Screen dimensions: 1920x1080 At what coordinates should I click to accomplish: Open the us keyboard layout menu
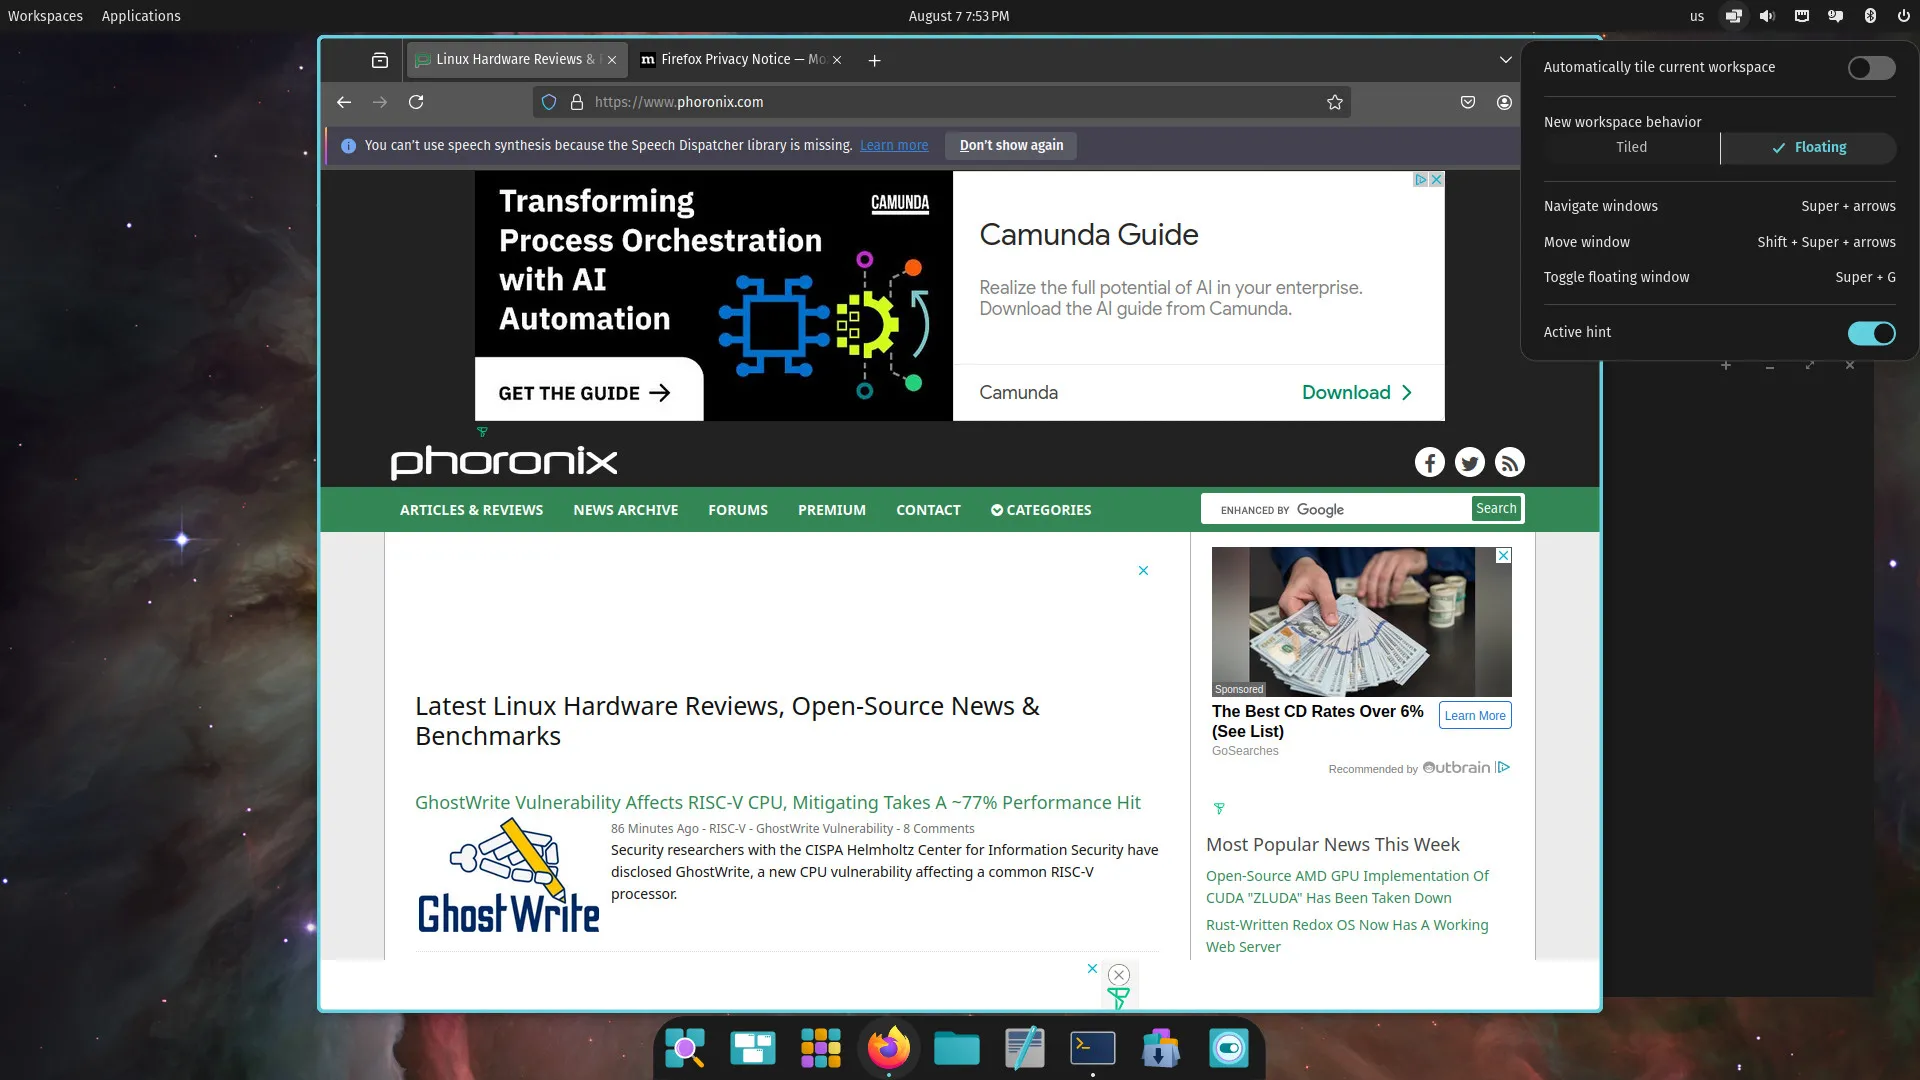(x=1696, y=16)
